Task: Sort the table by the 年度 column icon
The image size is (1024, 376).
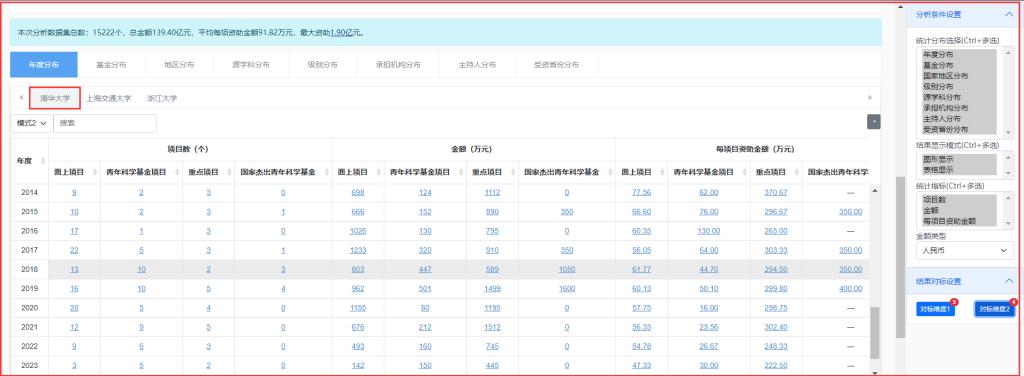Action: click(42, 161)
